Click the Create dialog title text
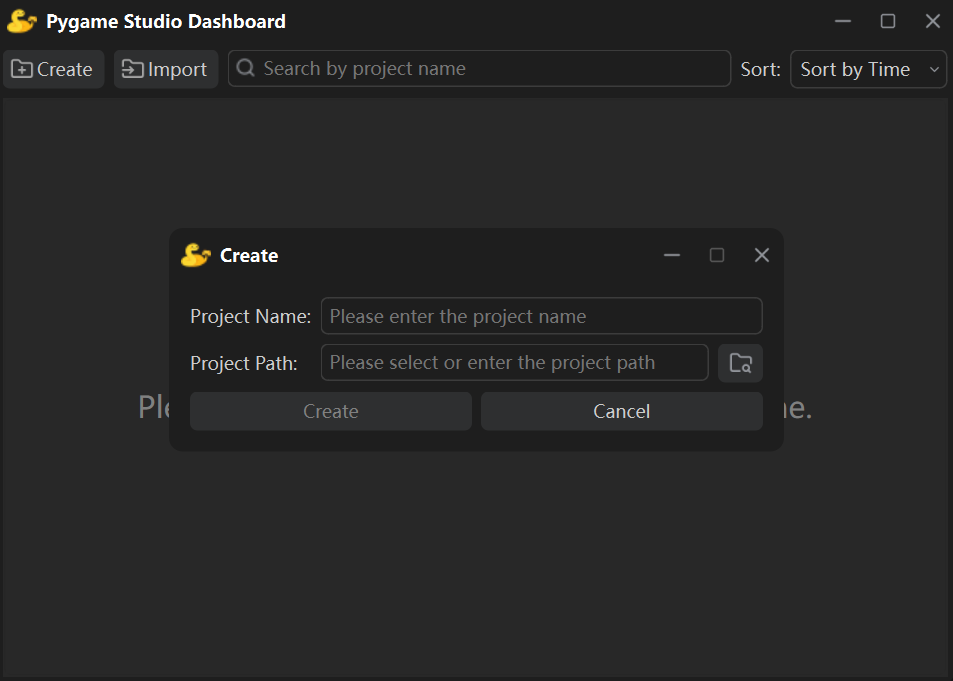This screenshot has height=681, width=953. [x=249, y=255]
